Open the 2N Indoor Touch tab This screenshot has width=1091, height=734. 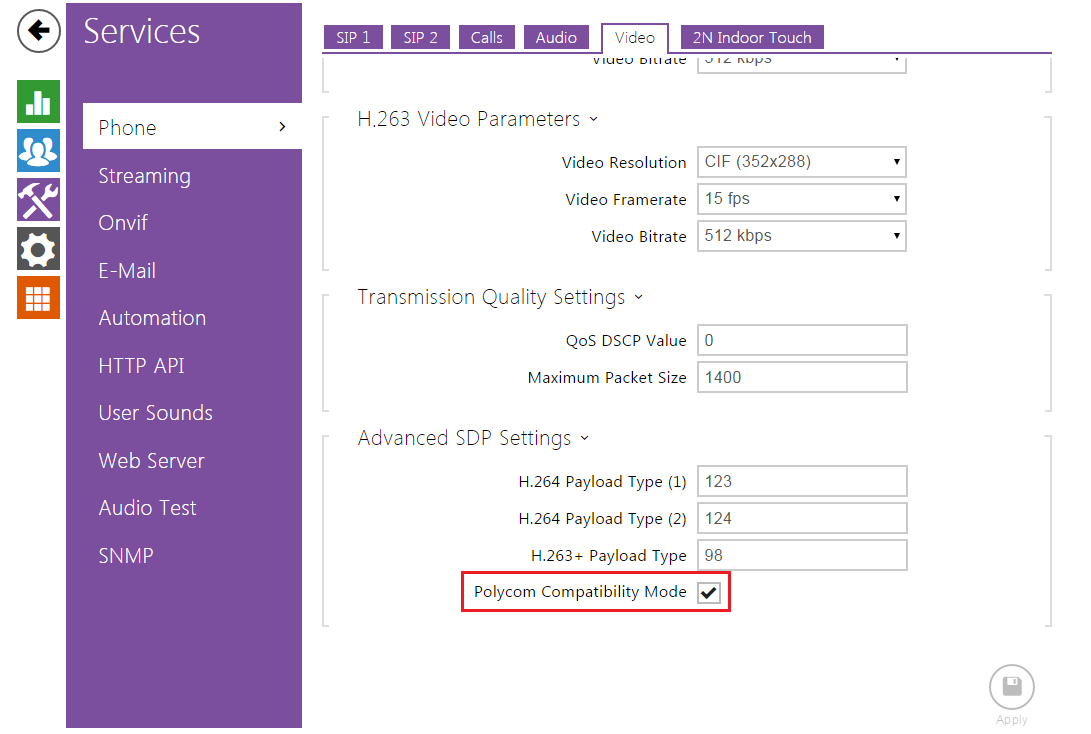[752, 38]
